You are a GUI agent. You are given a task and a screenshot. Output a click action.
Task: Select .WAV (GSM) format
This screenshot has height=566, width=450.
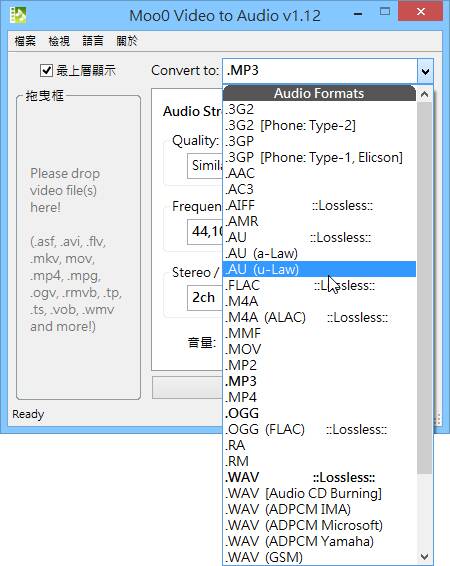pos(319,557)
